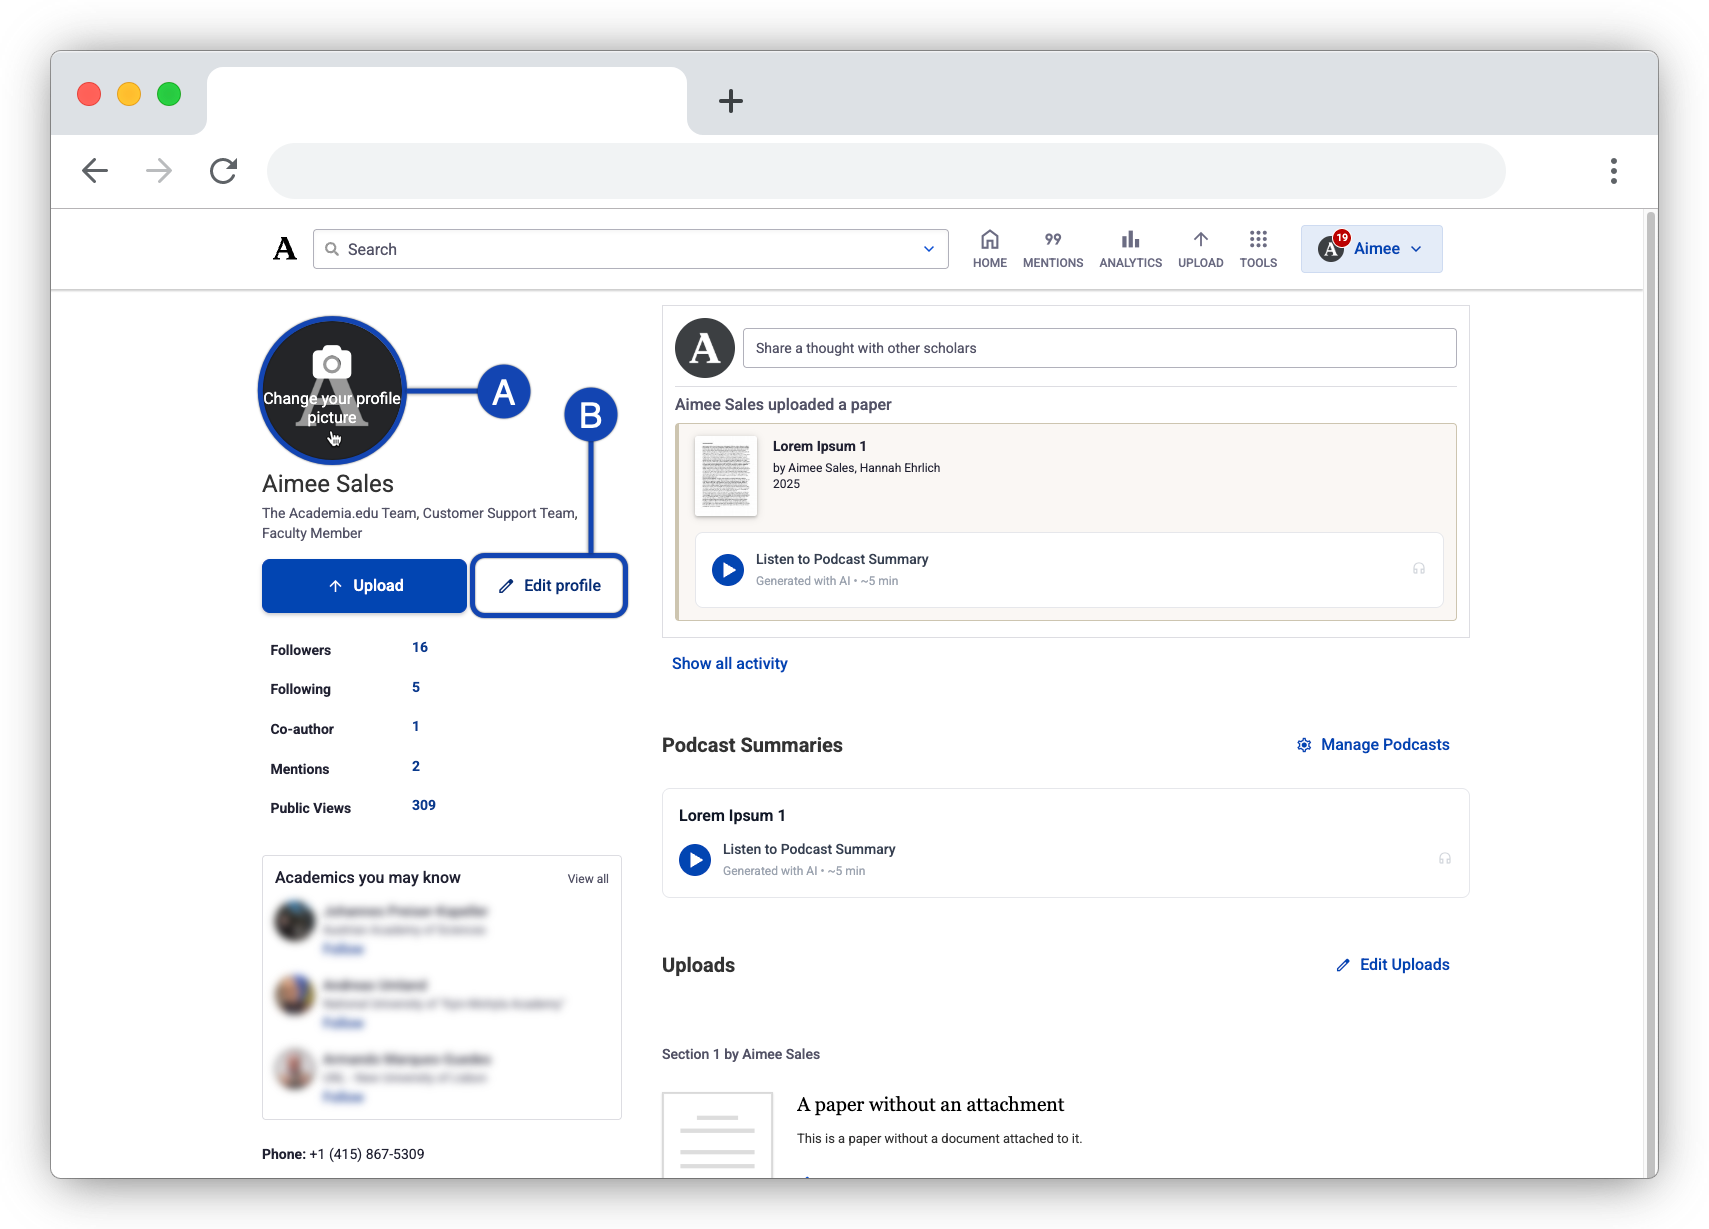Click the phone number +1 (415) 867-5309
The width and height of the screenshot is (1709, 1229).
tap(367, 1154)
